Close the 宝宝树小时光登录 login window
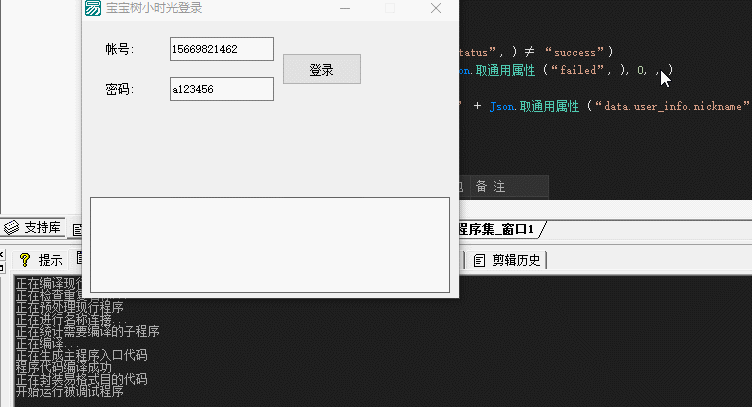The image size is (752, 407). tap(435, 9)
